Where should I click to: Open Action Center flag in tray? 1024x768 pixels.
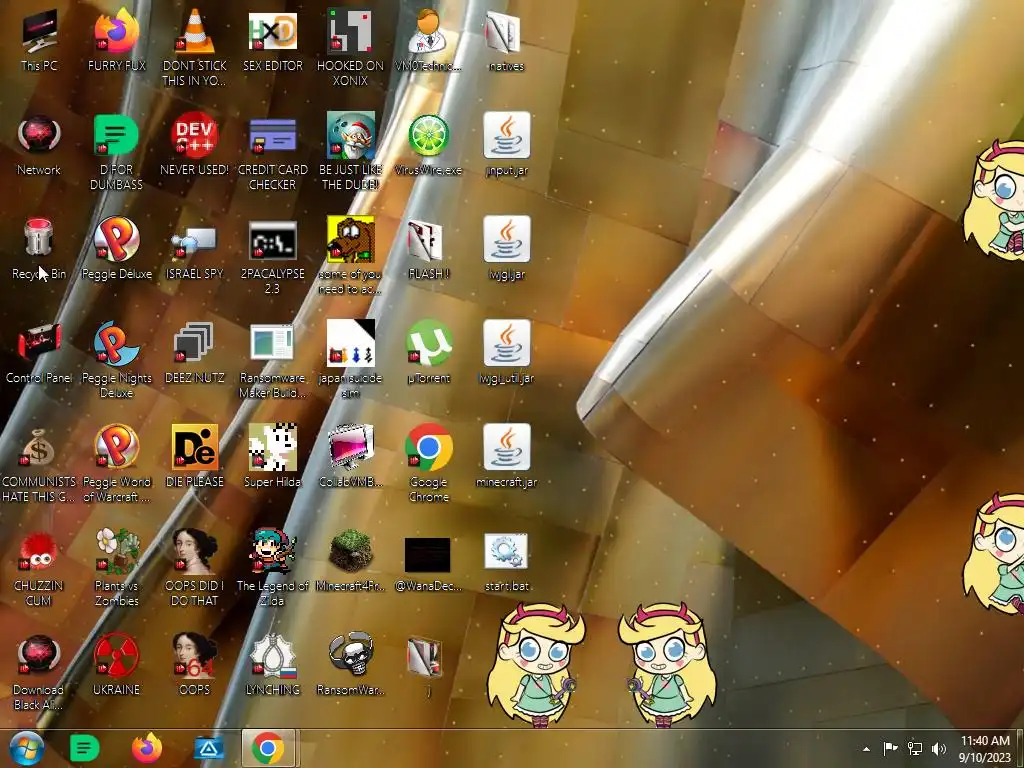click(890, 748)
